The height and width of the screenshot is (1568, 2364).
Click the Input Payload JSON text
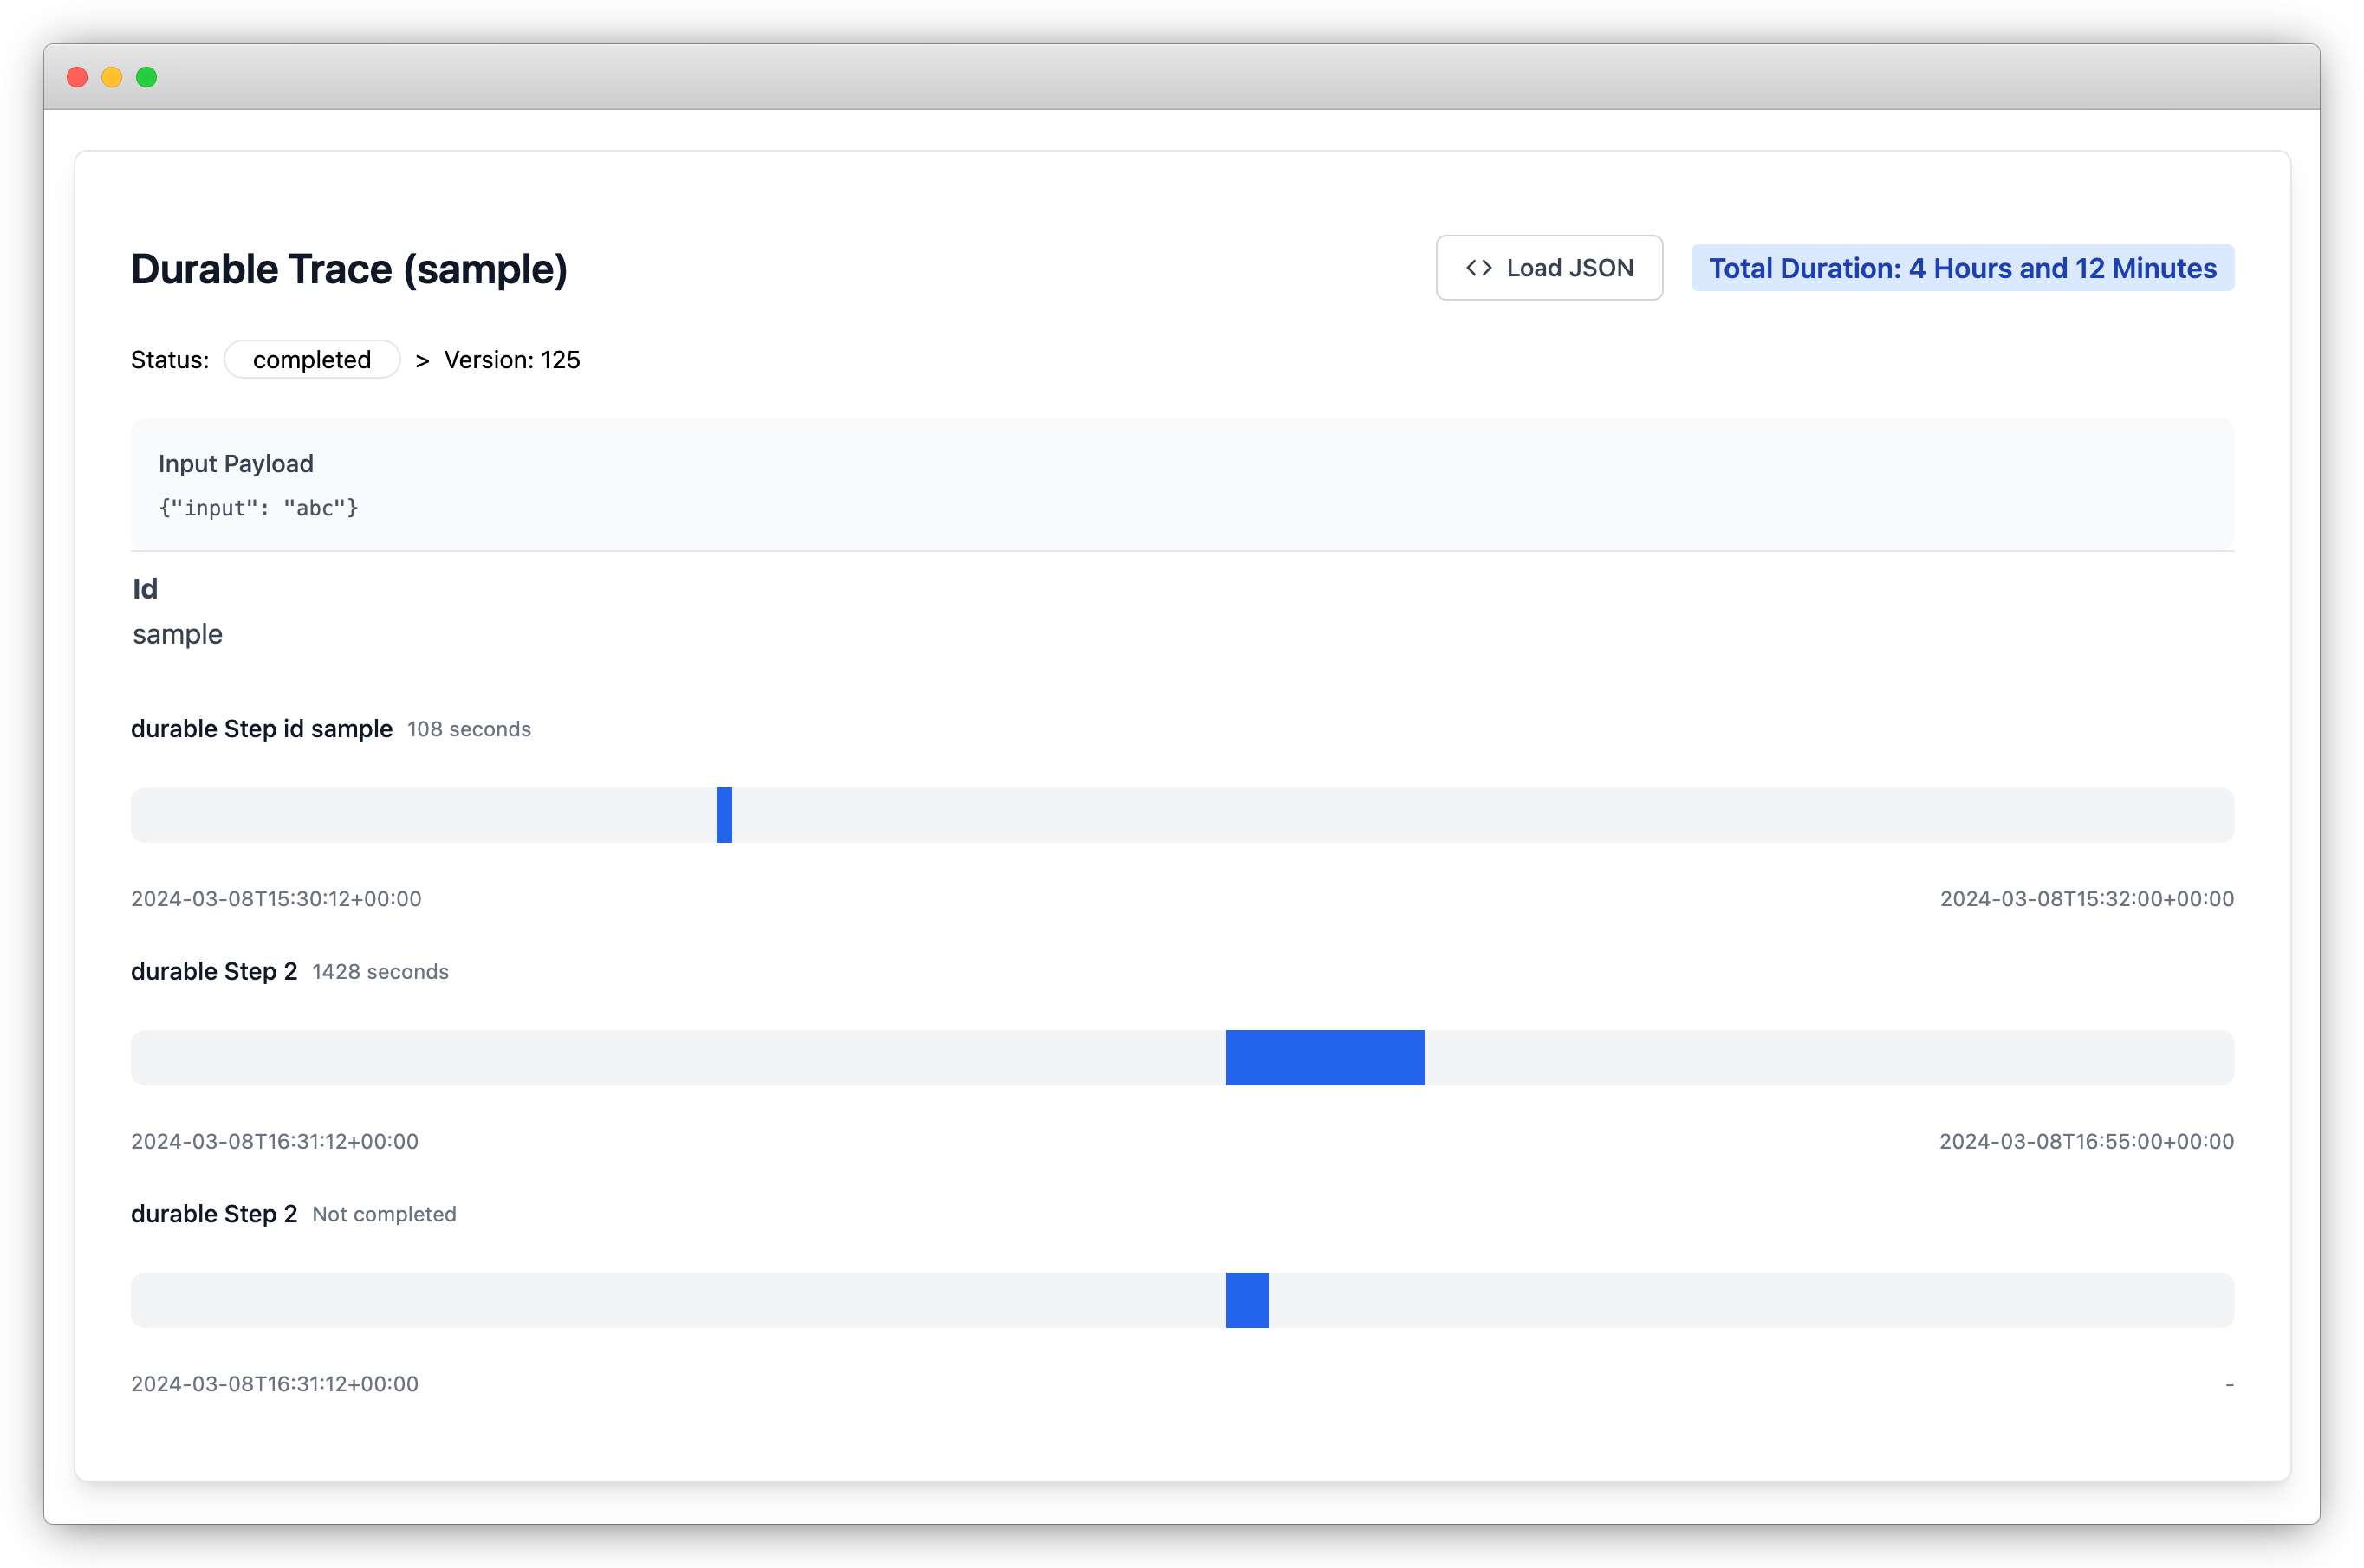(x=258, y=508)
